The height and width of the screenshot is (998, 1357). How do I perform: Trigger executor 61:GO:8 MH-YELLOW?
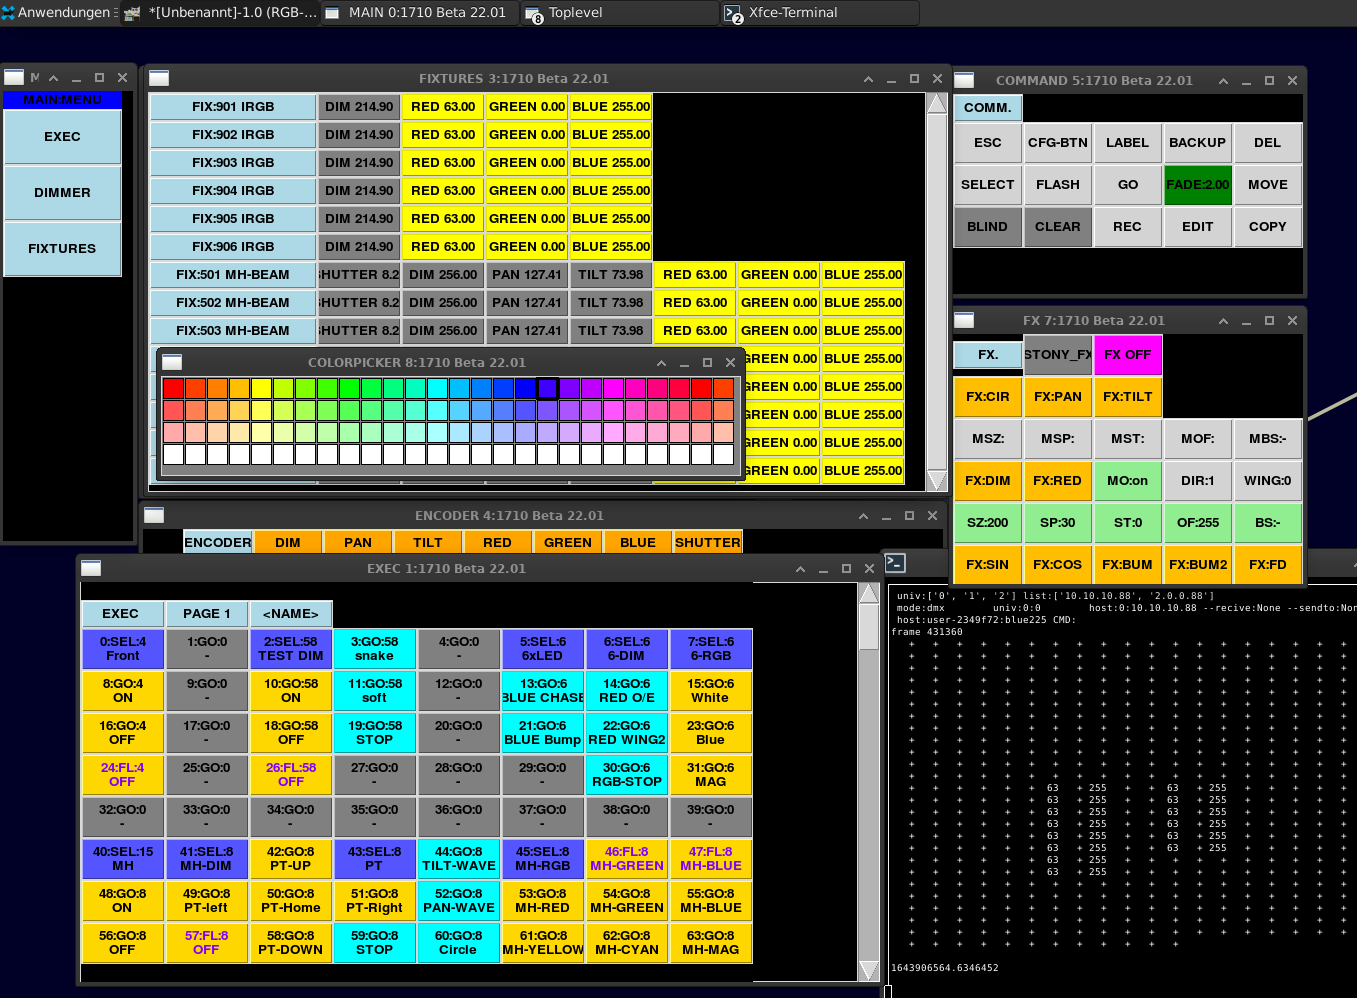[x=542, y=943]
